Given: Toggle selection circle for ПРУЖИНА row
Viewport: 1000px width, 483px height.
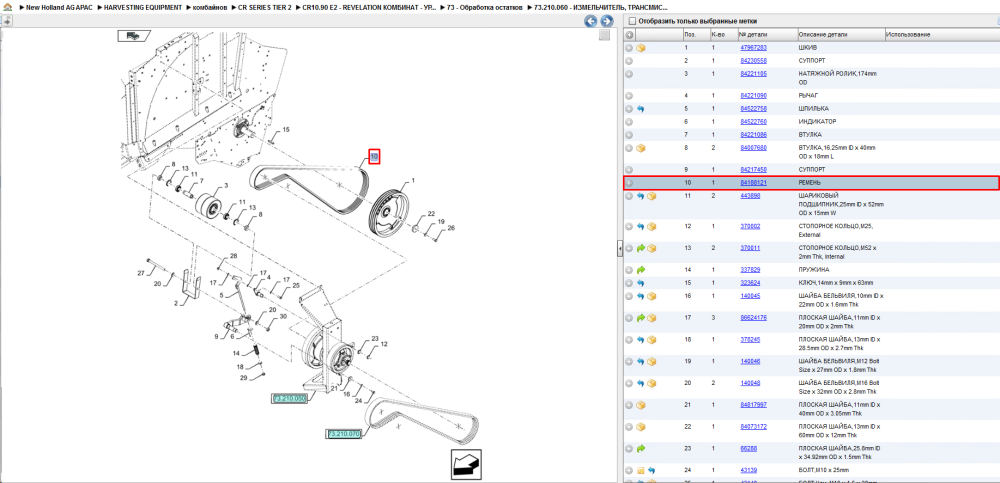Looking at the screenshot, I should (x=629, y=270).
